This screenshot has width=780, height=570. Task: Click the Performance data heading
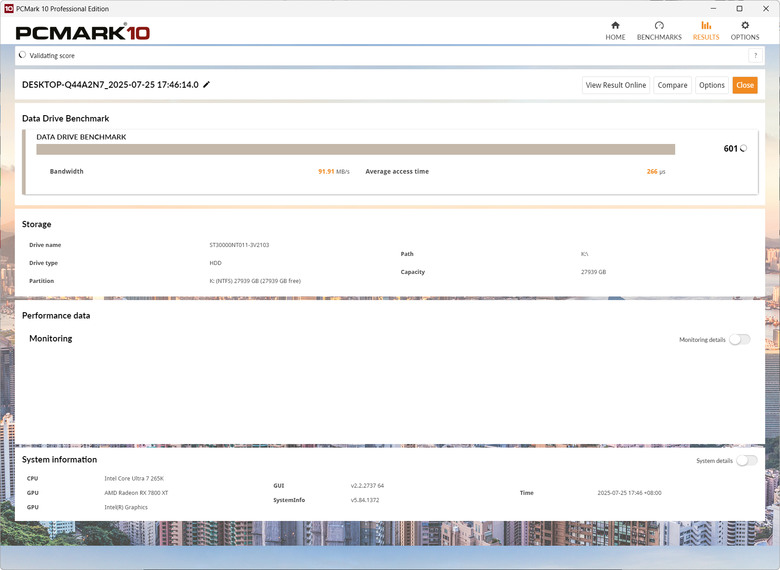(x=56, y=315)
